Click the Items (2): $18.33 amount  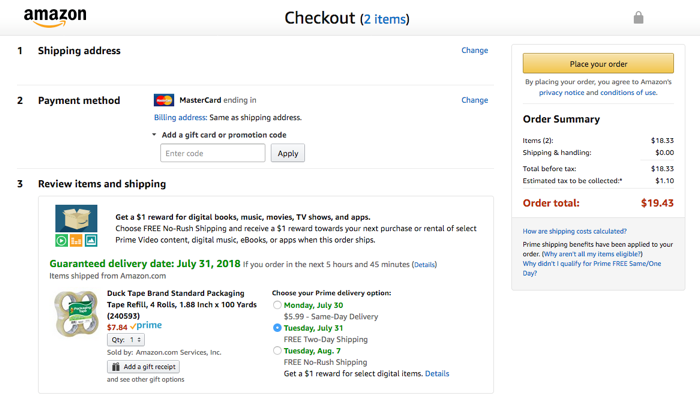coord(662,141)
